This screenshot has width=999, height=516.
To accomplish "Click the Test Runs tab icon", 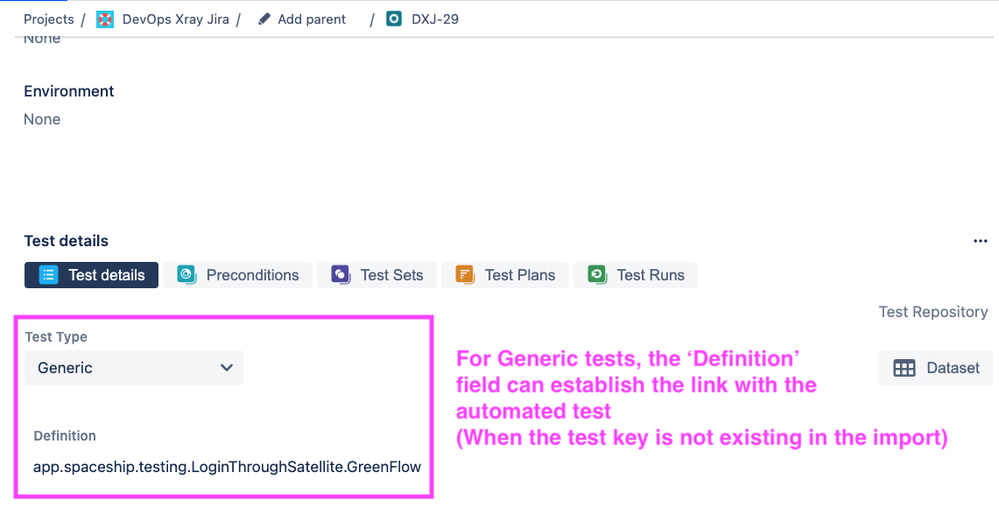I will pyautogui.click(x=597, y=275).
